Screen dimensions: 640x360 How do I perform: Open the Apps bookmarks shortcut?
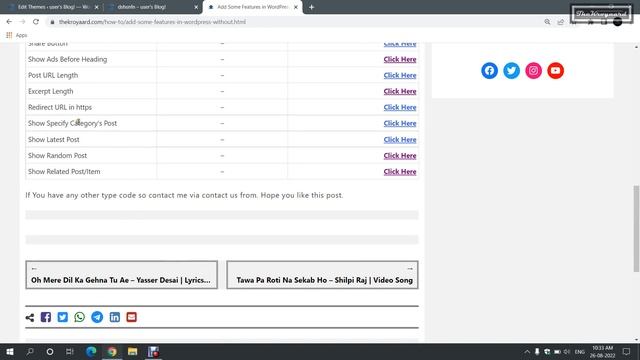[17, 35]
